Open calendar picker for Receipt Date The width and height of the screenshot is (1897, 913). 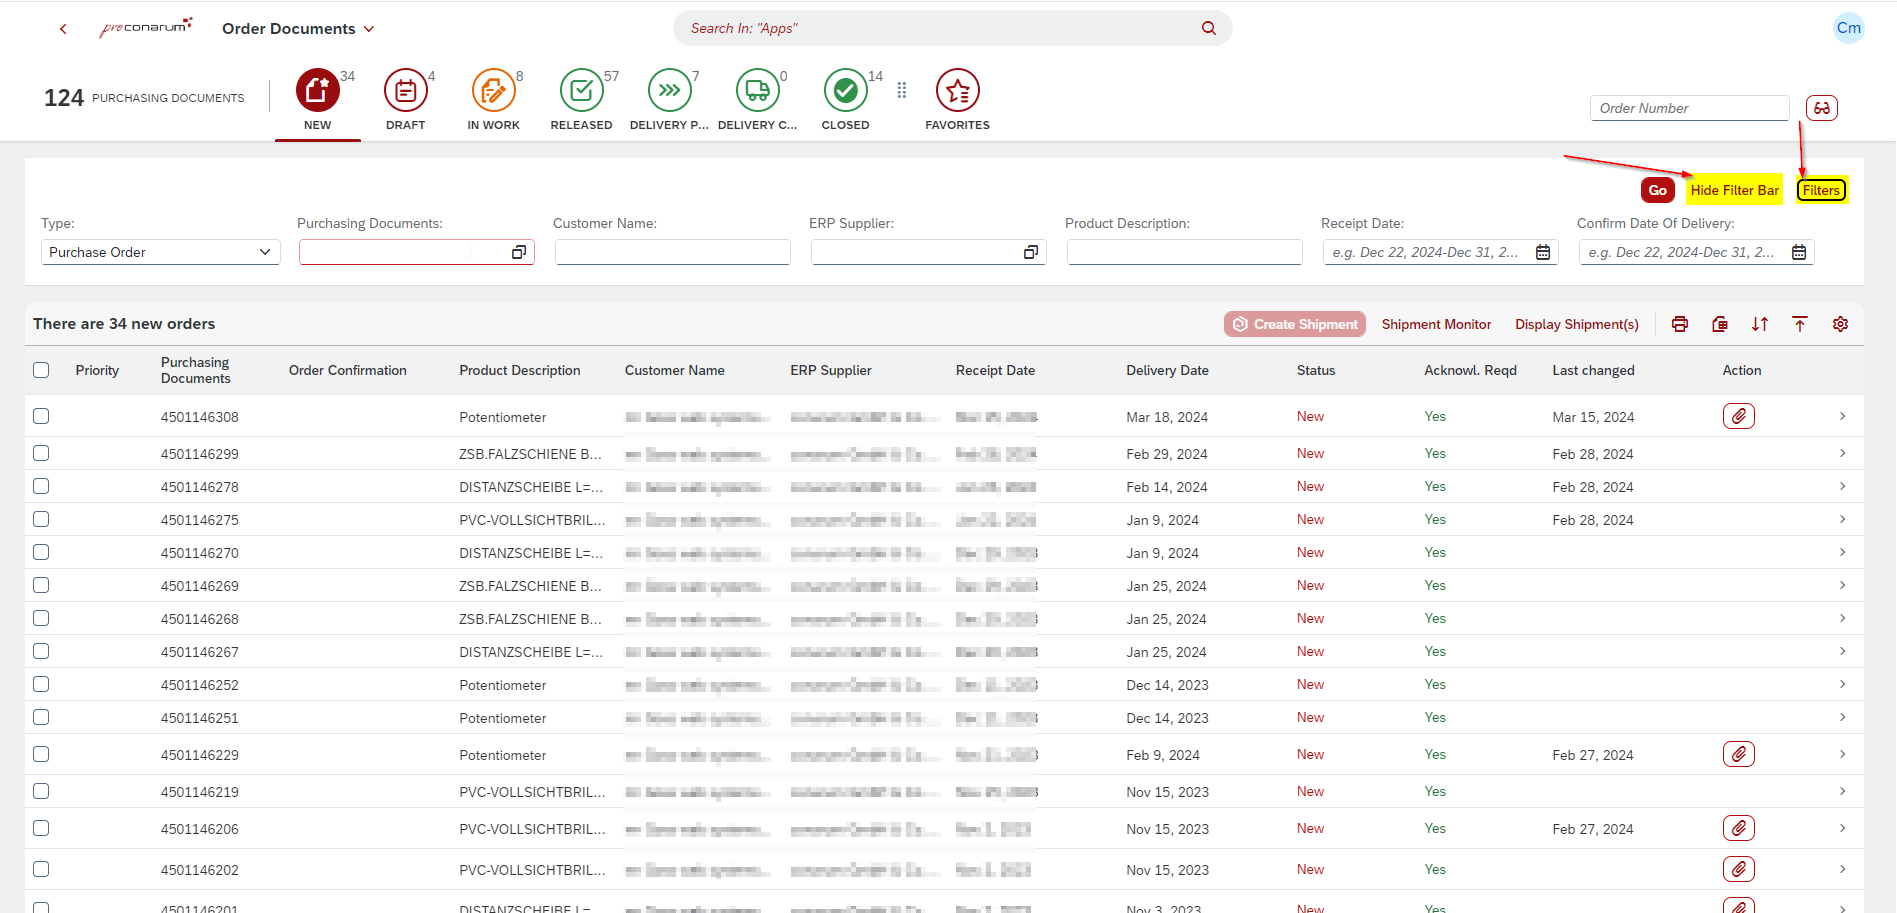point(1543,252)
